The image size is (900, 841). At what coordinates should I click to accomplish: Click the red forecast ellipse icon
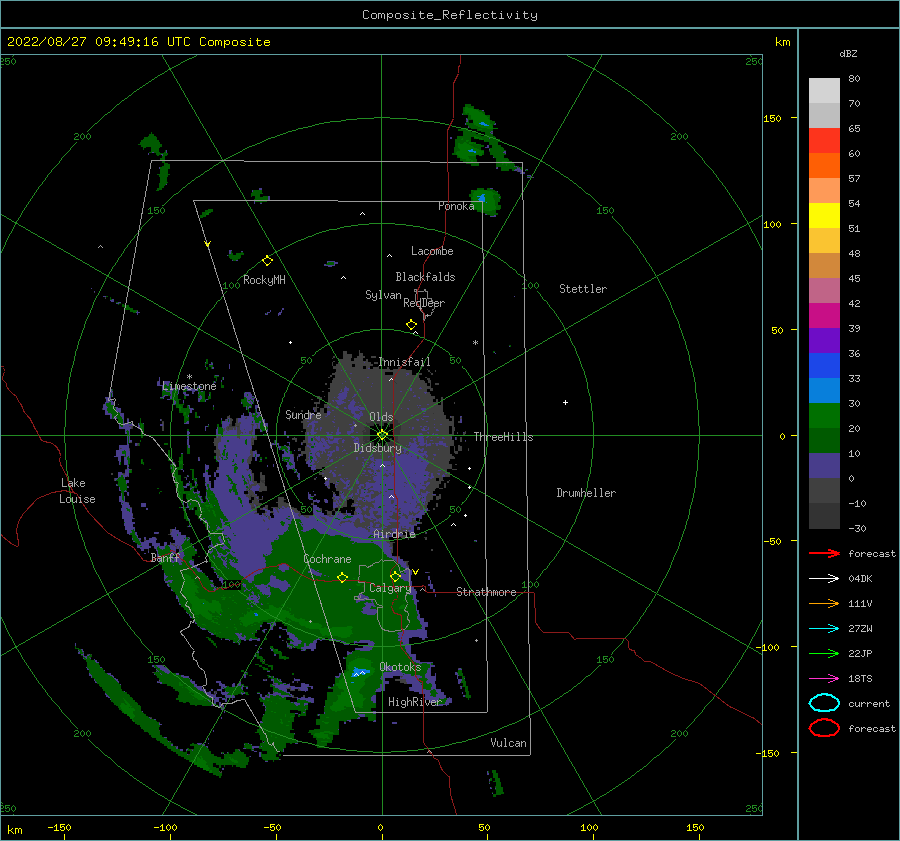point(824,728)
